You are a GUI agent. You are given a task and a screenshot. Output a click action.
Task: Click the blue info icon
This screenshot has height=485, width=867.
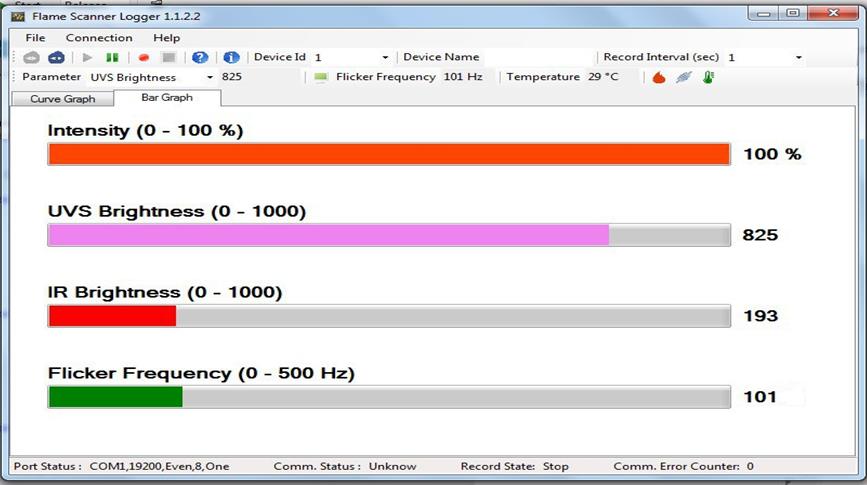[x=231, y=58]
